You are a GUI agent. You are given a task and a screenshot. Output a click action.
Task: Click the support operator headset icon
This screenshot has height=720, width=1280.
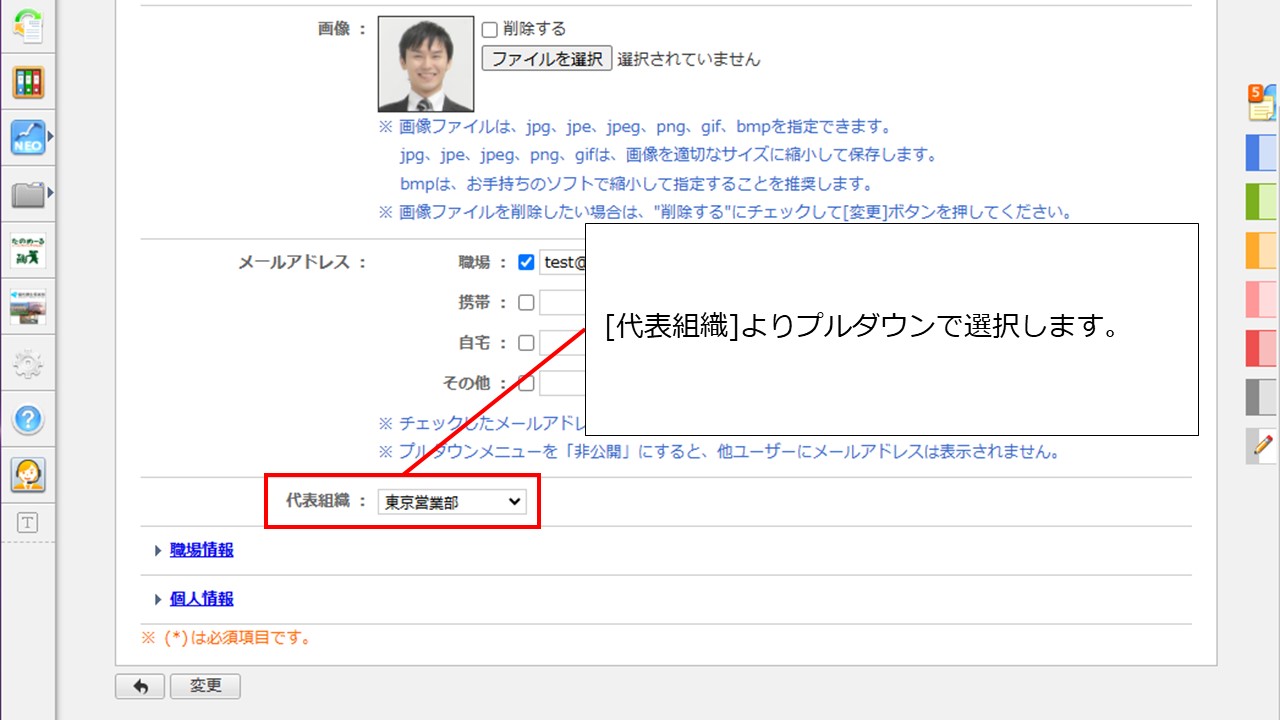[28, 475]
